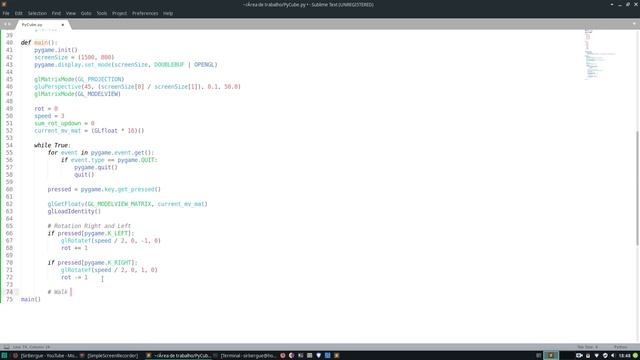Click the 'gluPerspective' code line
Screen dimensions: 640x360
tap(138, 87)
